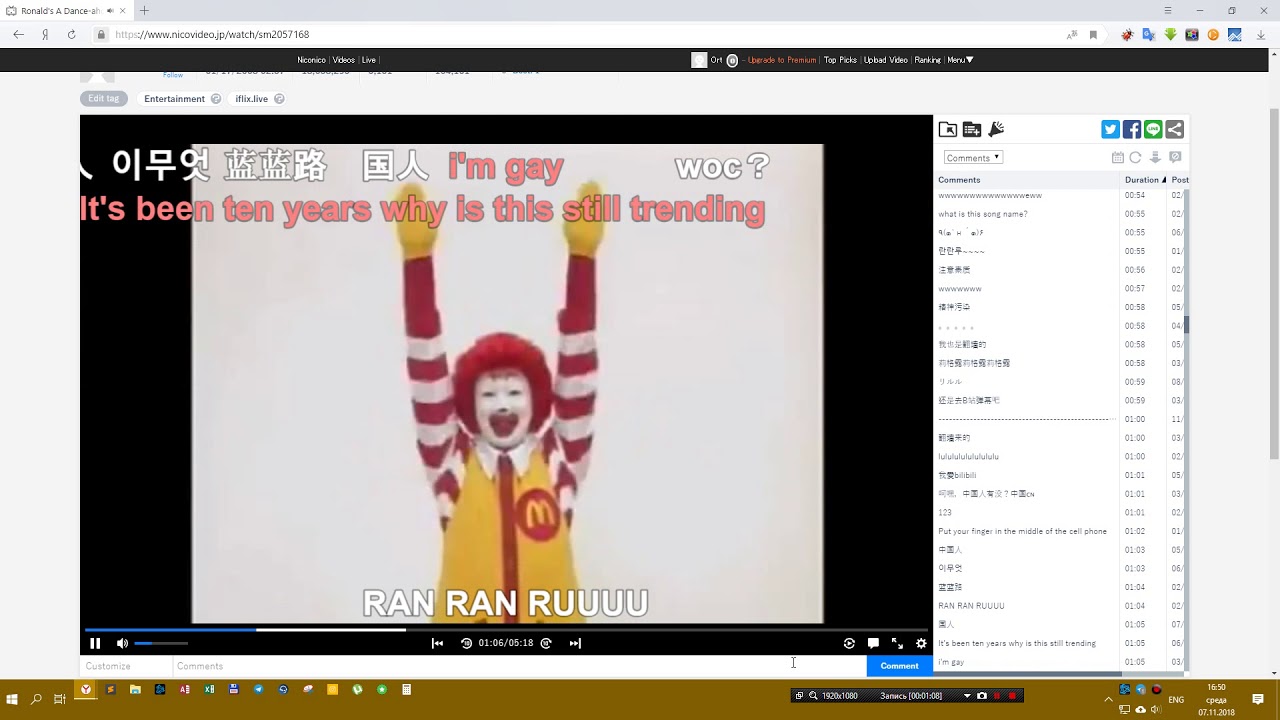The height and width of the screenshot is (720, 1280).
Task: Bookmark this page in the browser
Action: coord(1093,34)
